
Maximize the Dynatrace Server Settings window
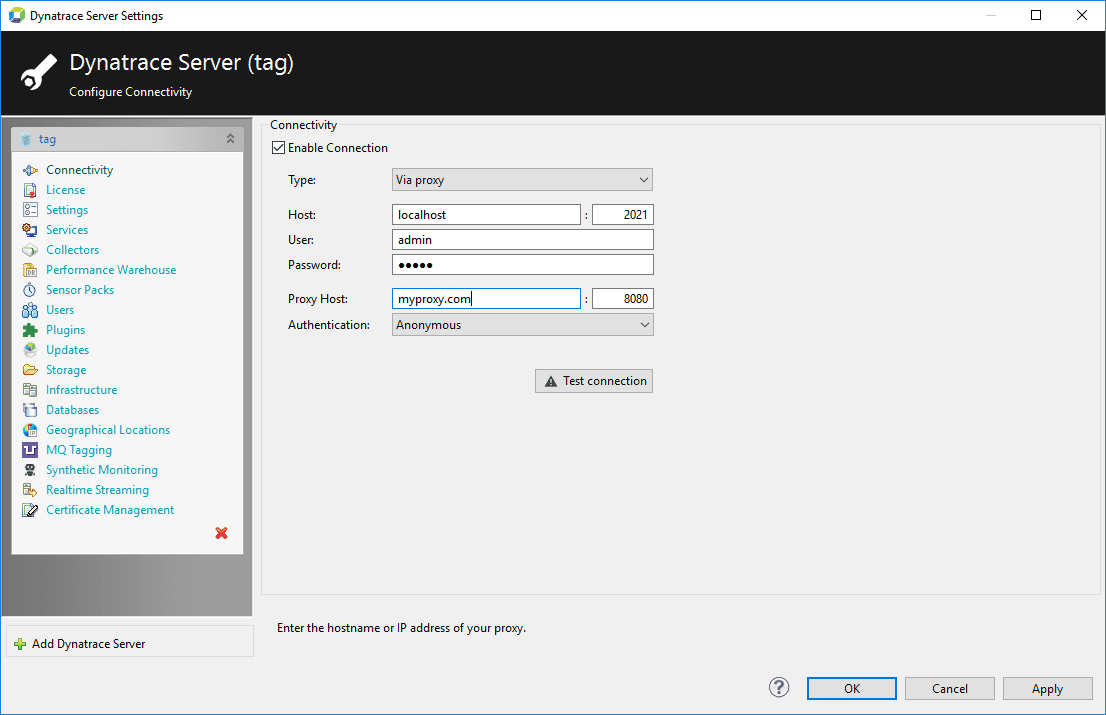[x=1036, y=15]
